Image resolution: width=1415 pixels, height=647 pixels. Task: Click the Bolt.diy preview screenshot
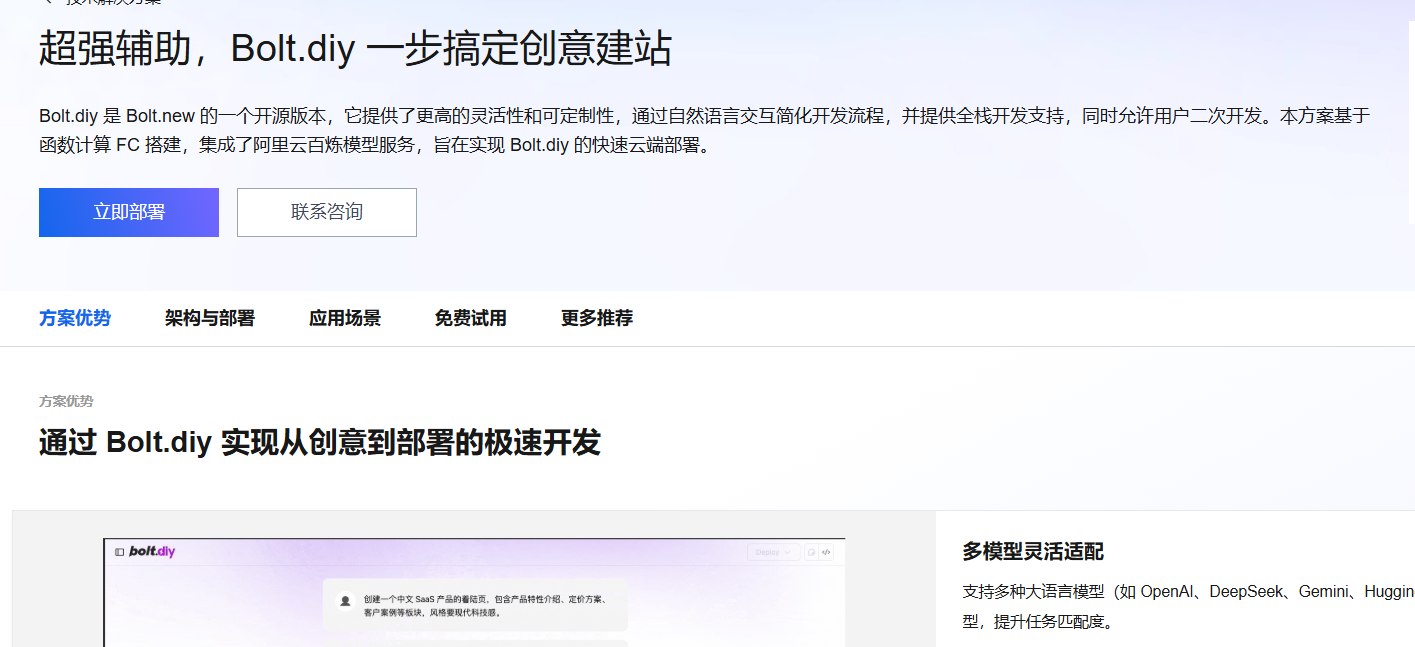click(474, 592)
